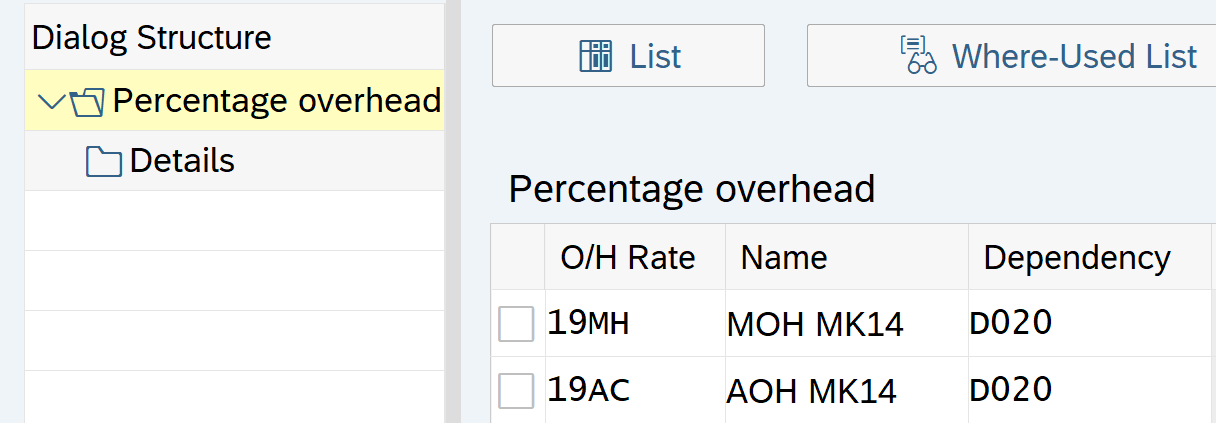
Task: Tick the checkbox for row 19MH
Action: 516,324
